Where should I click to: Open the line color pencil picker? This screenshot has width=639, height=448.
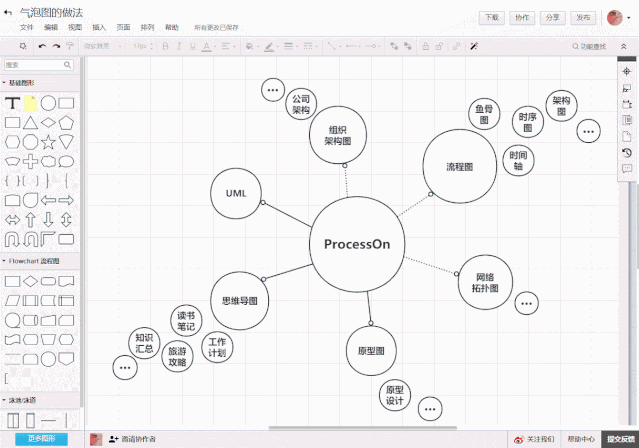(x=269, y=47)
